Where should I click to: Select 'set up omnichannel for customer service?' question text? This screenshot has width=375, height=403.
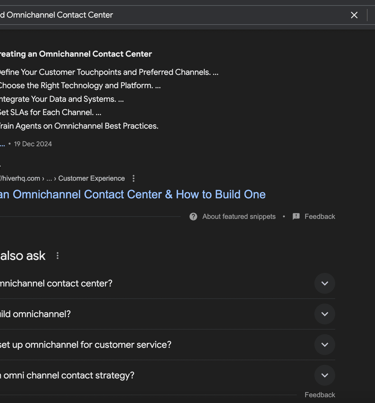(86, 345)
